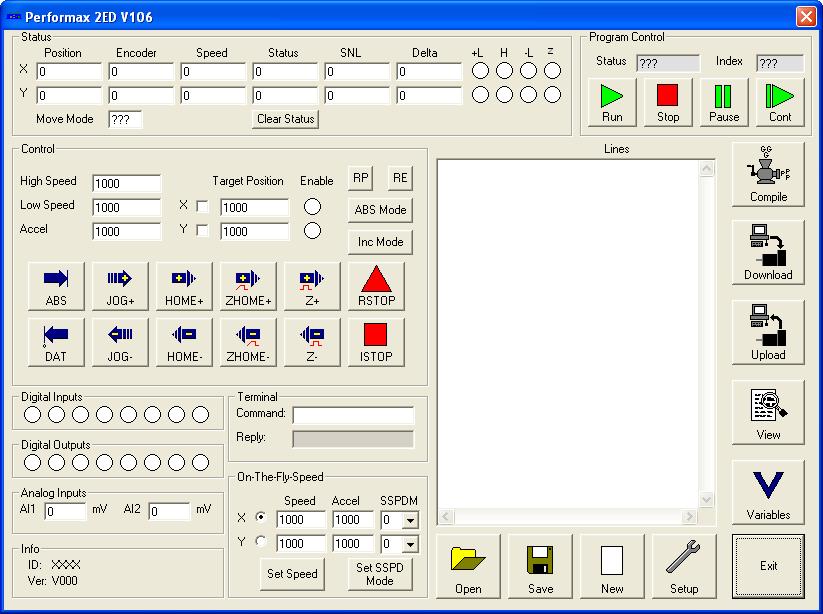This screenshot has width=823, height=614.
Task: Click the Lines vertical scrollbar up arrow
Action: click(706, 168)
